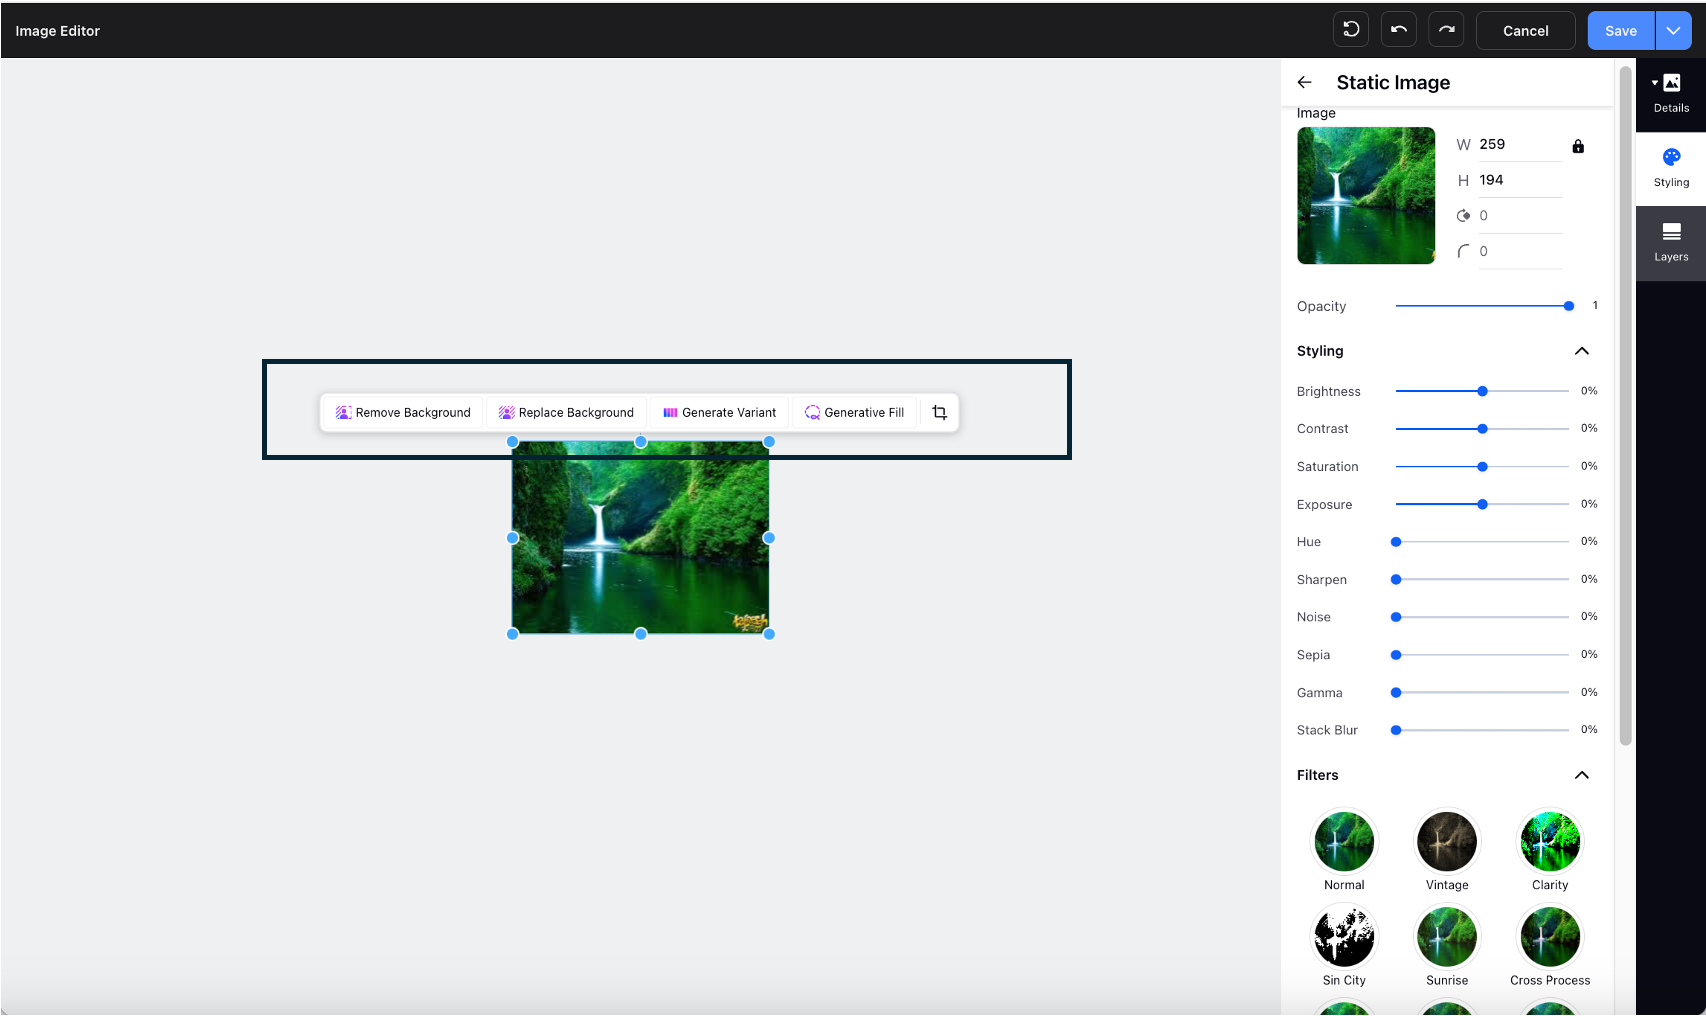Adjust the Gamma slider

click(1482, 693)
